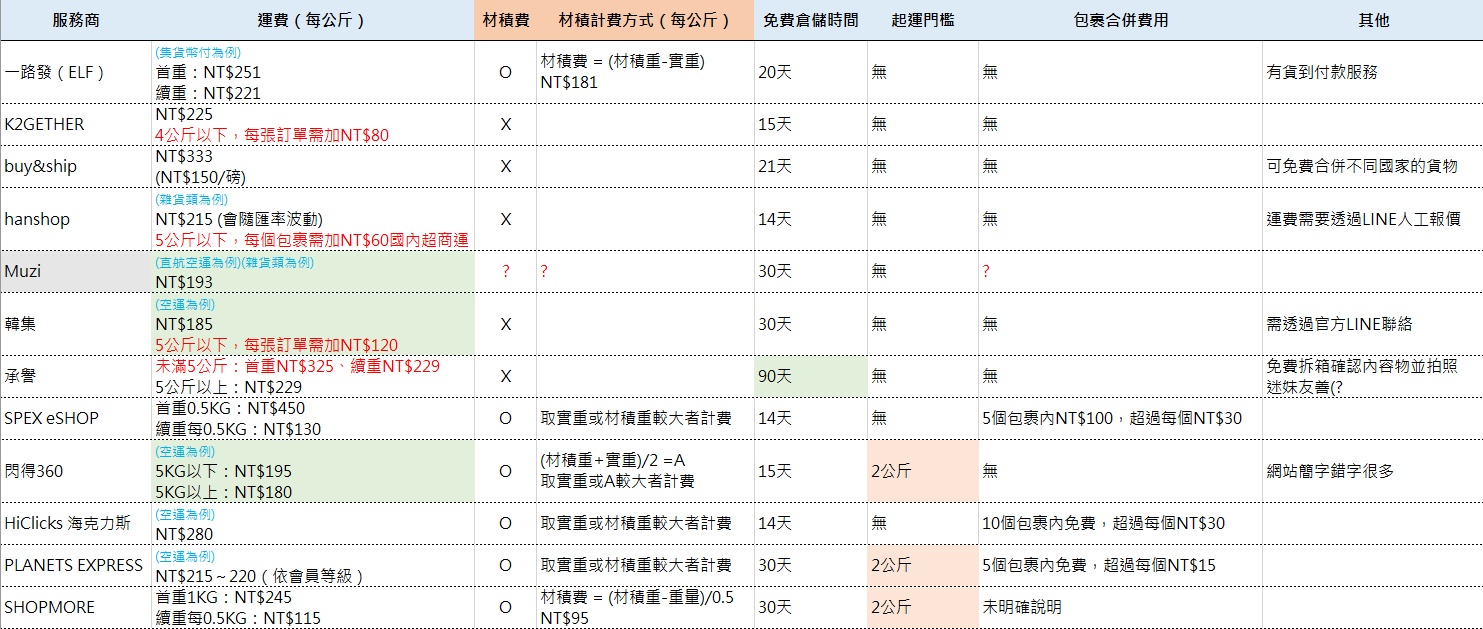Select the 服務商 header cell
Screen dimensions: 1483x629
click(x=75, y=20)
